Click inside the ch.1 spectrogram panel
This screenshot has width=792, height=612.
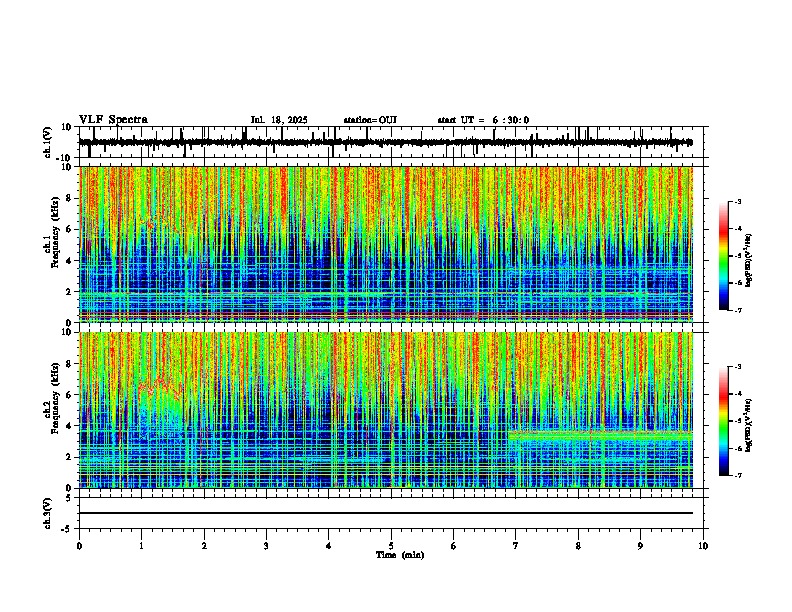[x=386, y=244]
